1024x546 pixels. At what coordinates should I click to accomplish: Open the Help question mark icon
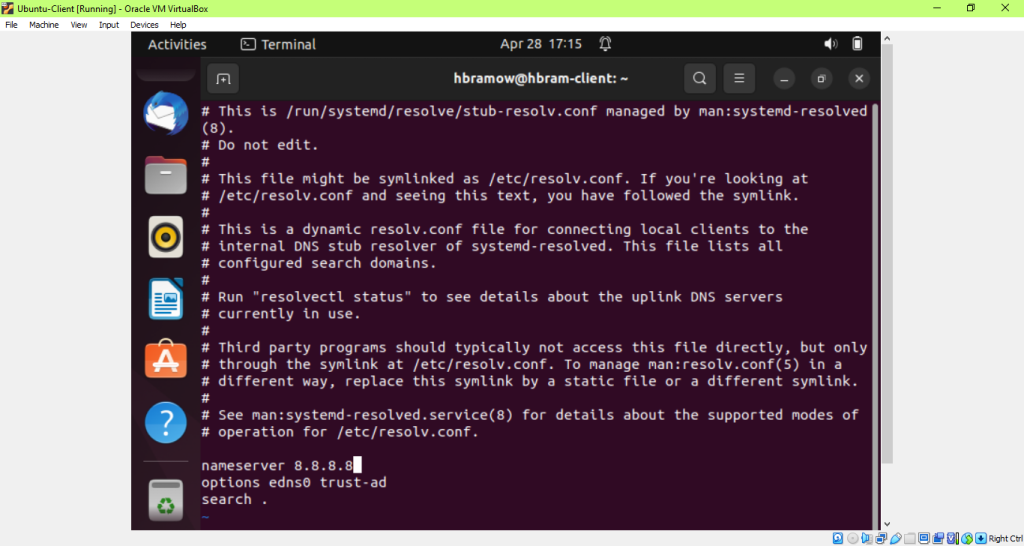point(166,422)
